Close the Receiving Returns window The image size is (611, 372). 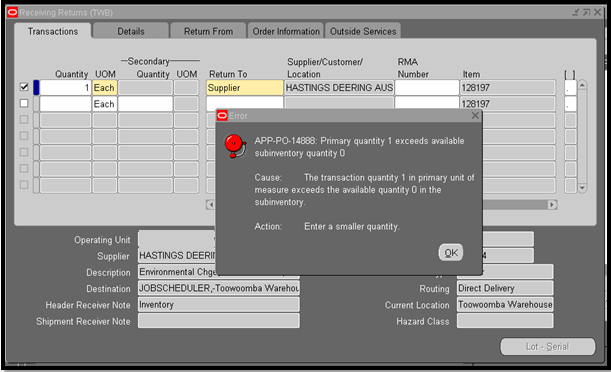click(x=597, y=12)
